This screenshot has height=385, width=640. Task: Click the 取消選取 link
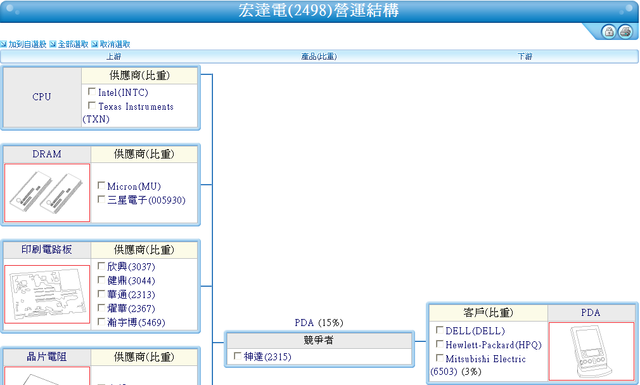coord(115,44)
